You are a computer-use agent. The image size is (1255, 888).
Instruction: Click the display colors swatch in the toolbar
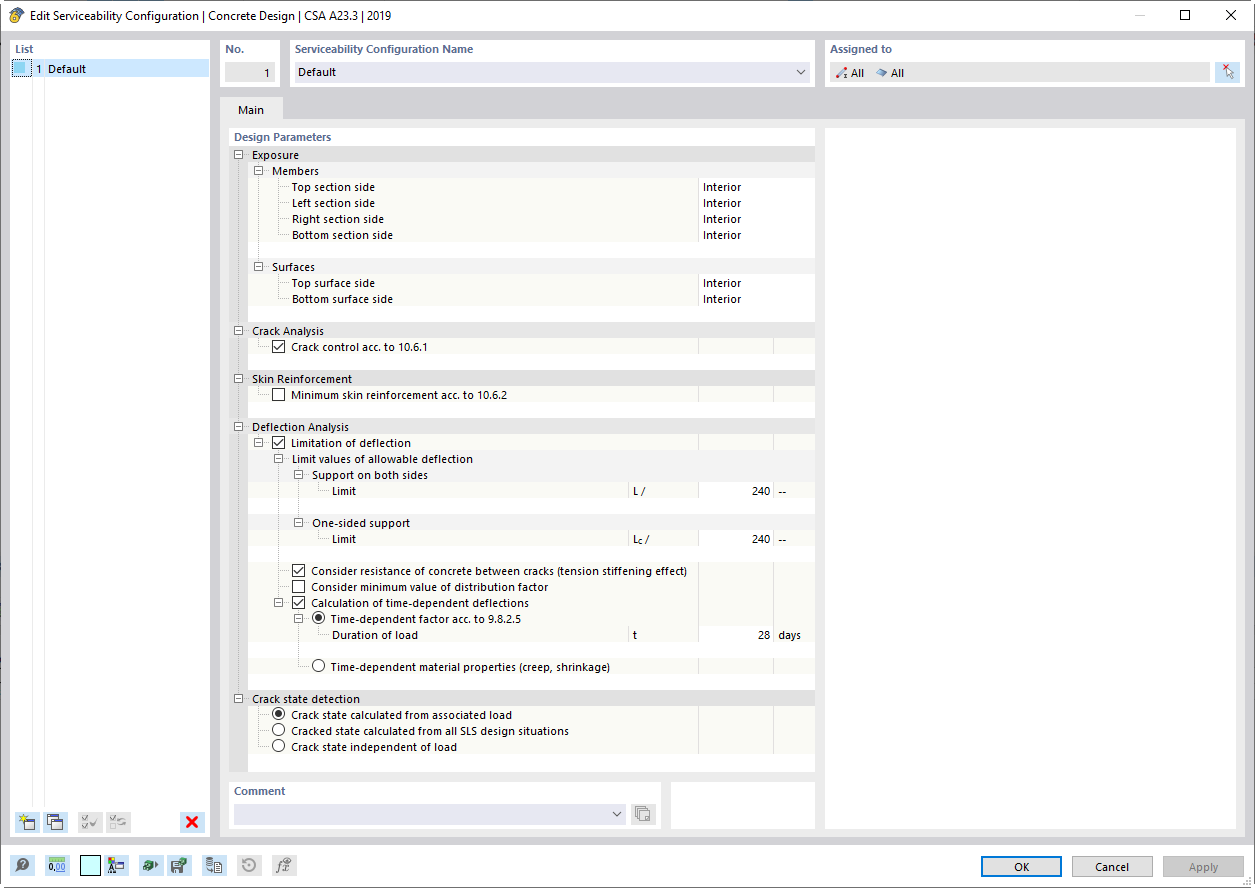point(89,864)
